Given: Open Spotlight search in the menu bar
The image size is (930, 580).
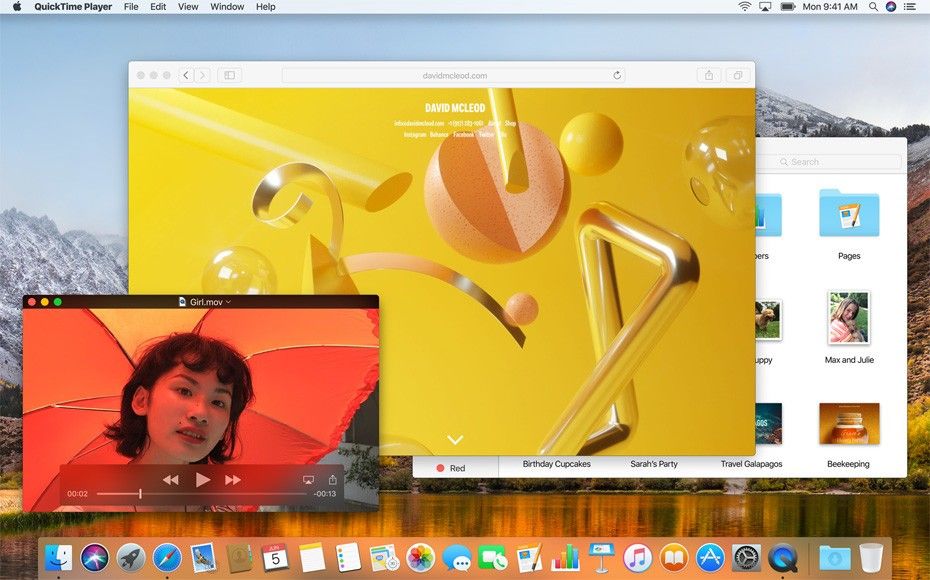Looking at the screenshot, I should 873,7.
